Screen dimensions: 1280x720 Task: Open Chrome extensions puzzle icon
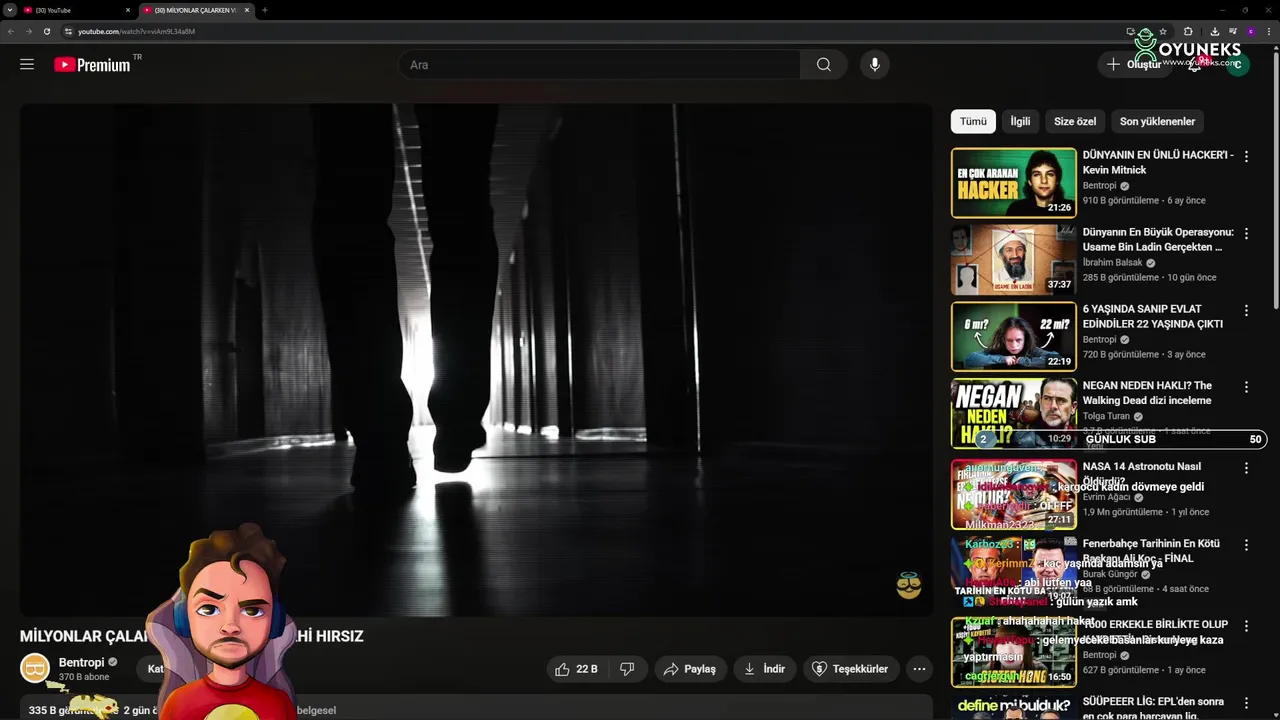[1188, 31]
